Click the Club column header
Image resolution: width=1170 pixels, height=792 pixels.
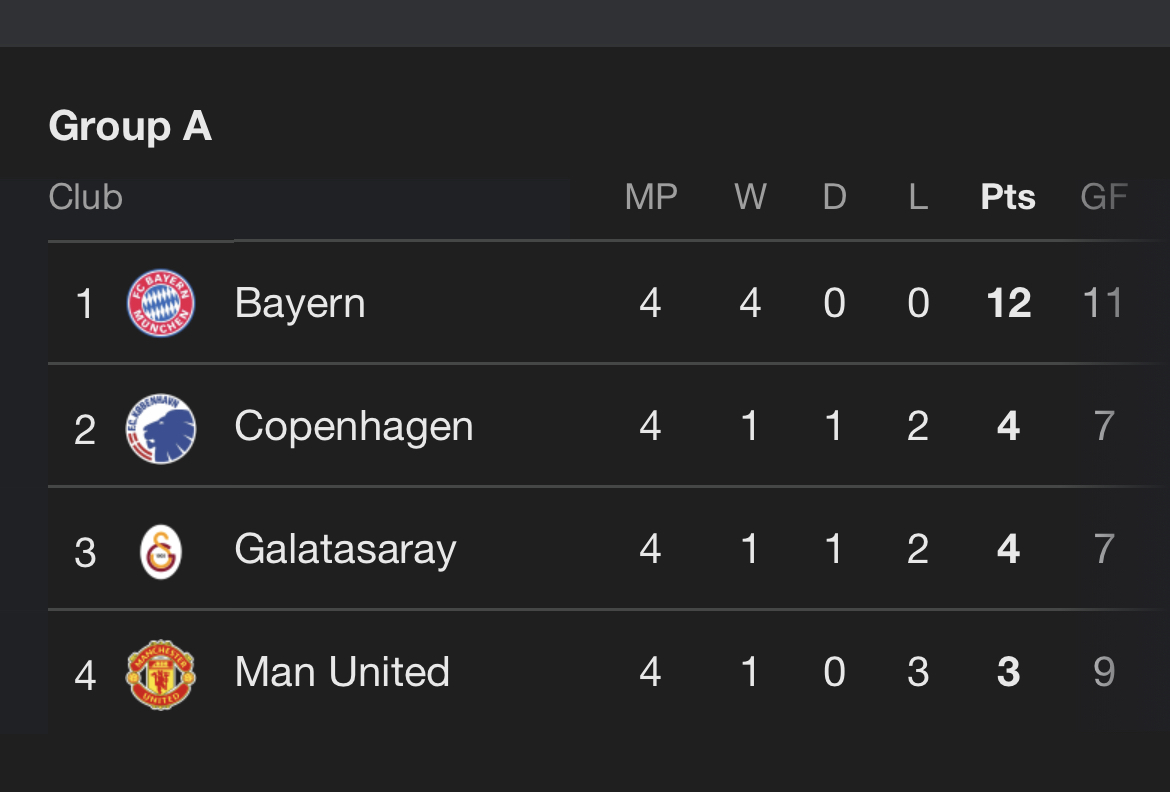85,197
